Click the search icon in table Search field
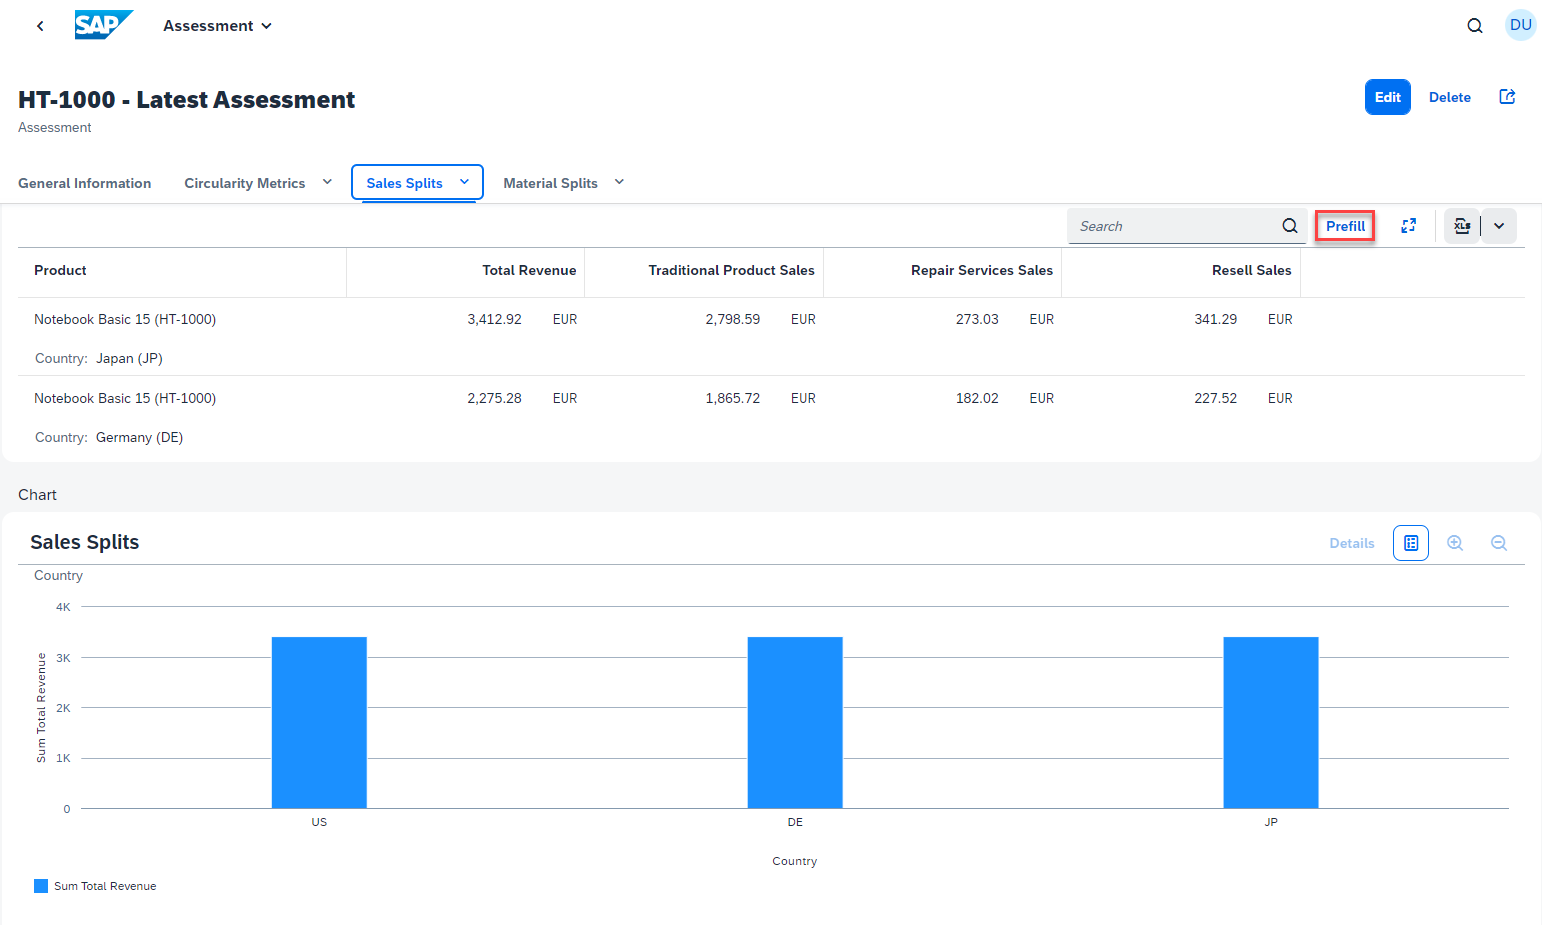 click(1290, 226)
